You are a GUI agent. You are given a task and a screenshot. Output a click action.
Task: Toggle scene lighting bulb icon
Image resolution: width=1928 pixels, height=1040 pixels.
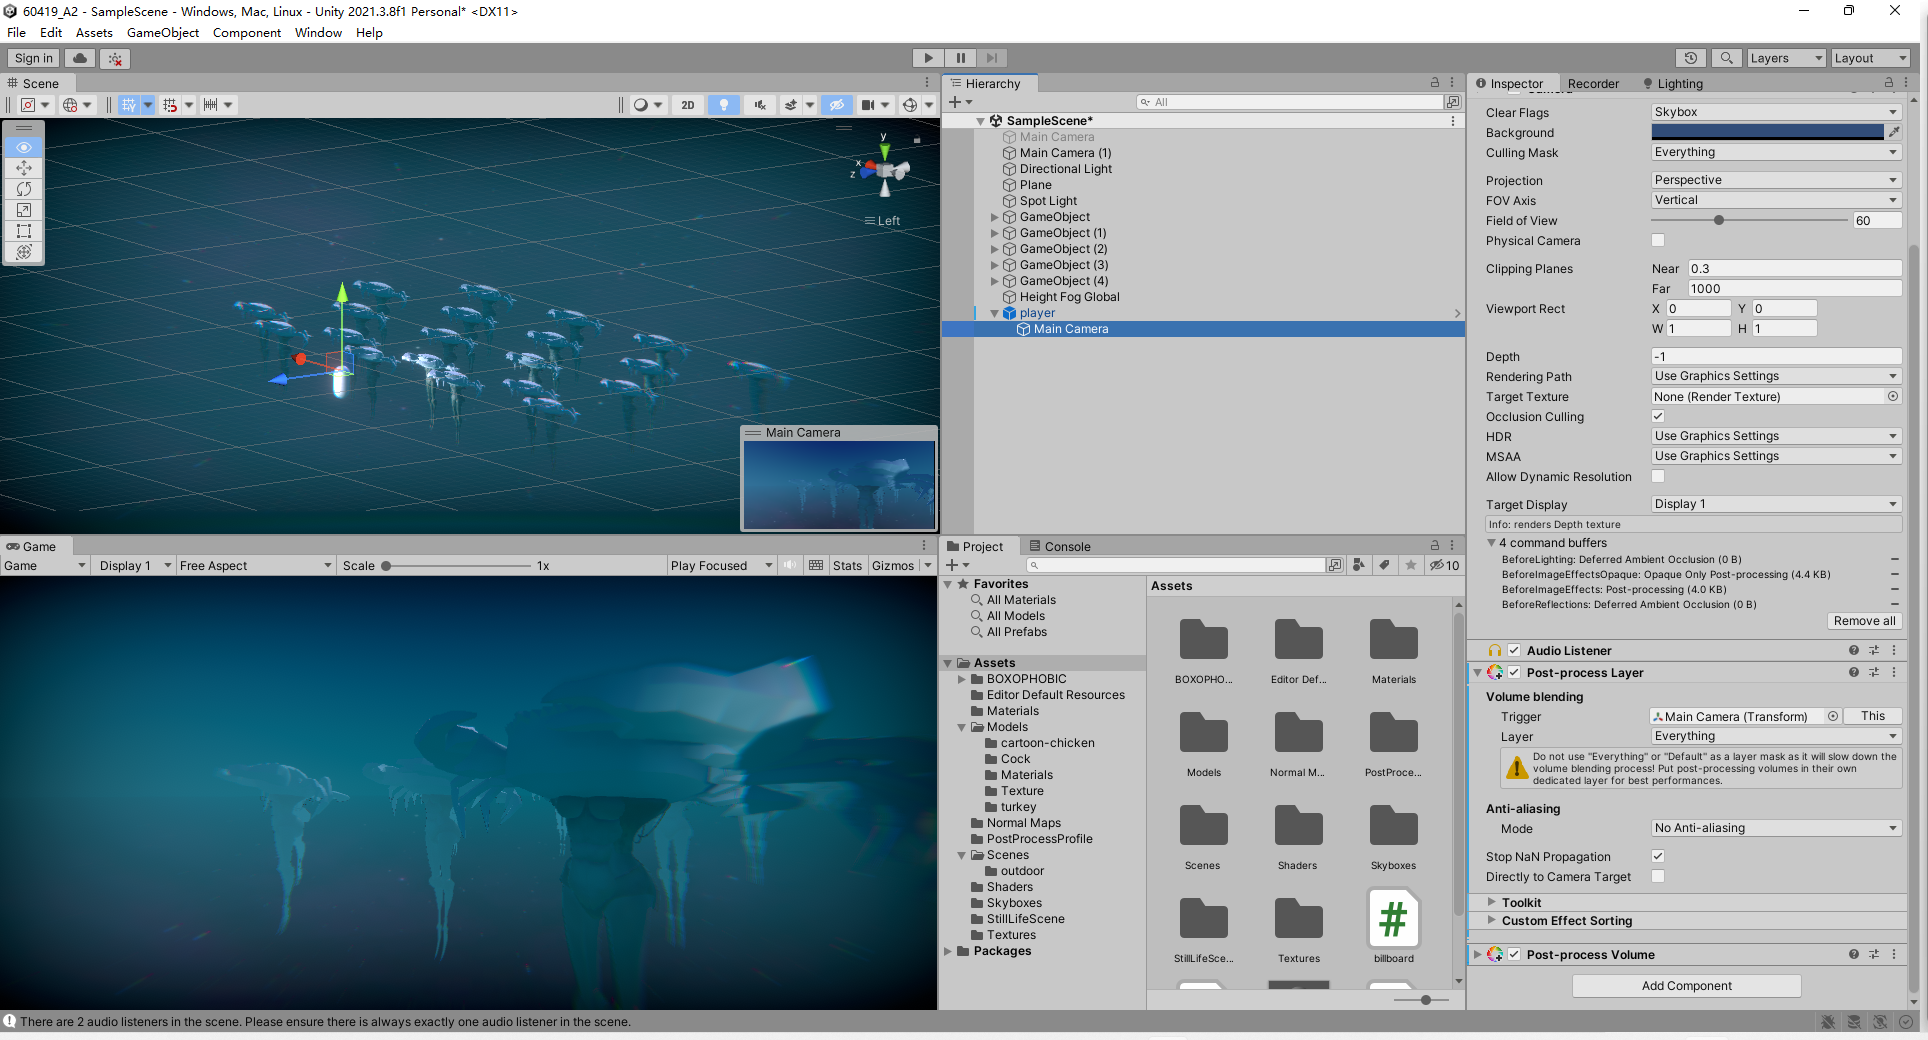(x=724, y=105)
